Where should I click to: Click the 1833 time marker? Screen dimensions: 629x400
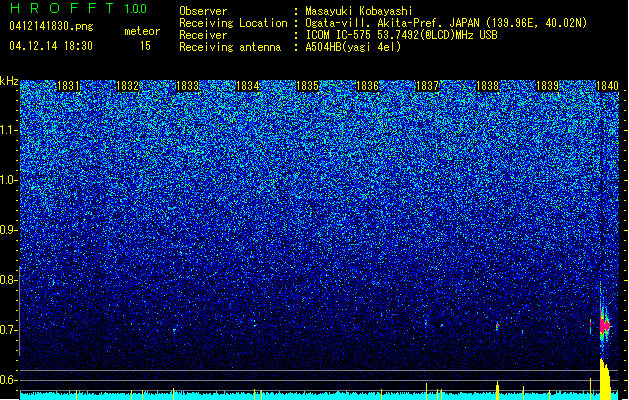pyautogui.click(x=187, y=86)
